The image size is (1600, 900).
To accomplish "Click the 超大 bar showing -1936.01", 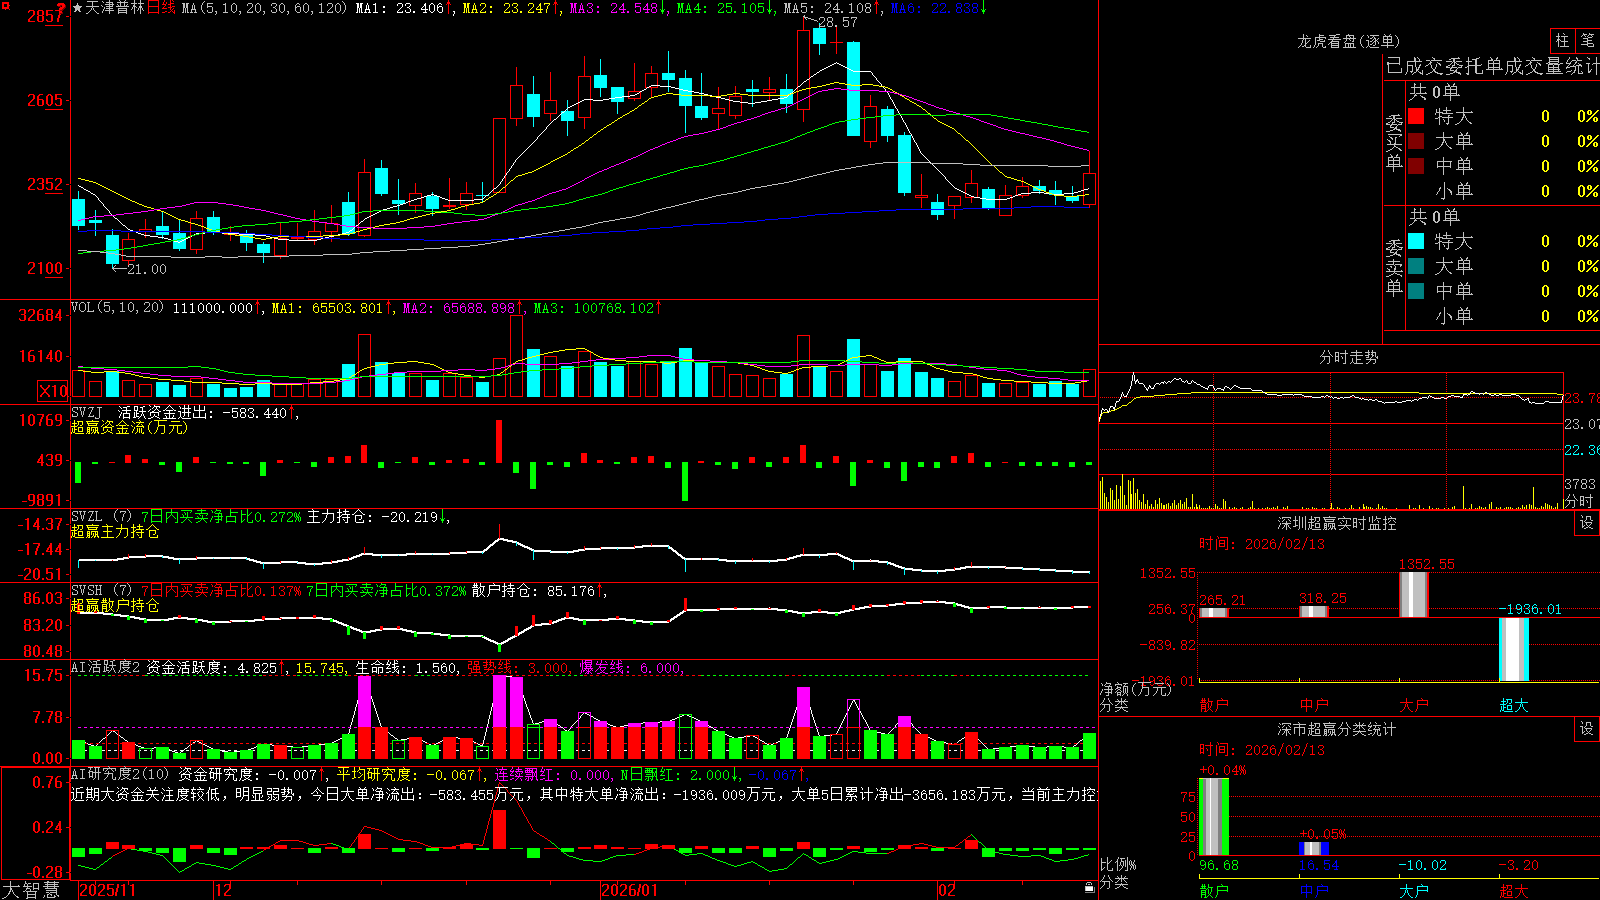I will click(x=1514, y=649).
